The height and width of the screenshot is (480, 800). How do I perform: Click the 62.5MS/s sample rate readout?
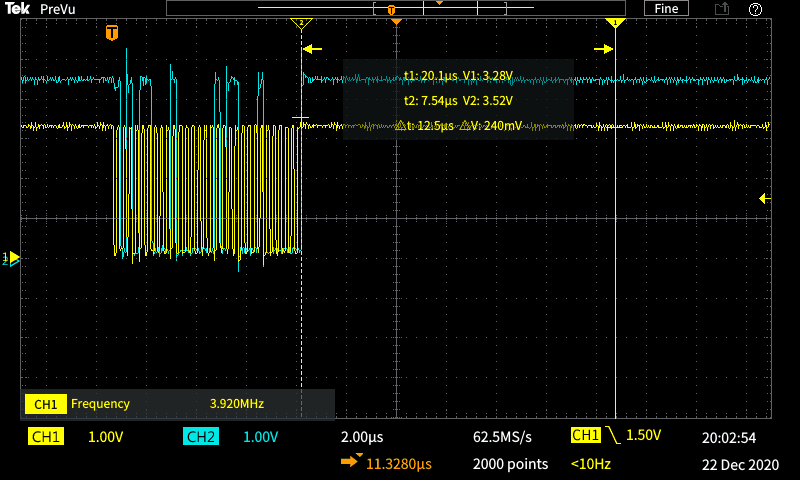click(502, 437)
